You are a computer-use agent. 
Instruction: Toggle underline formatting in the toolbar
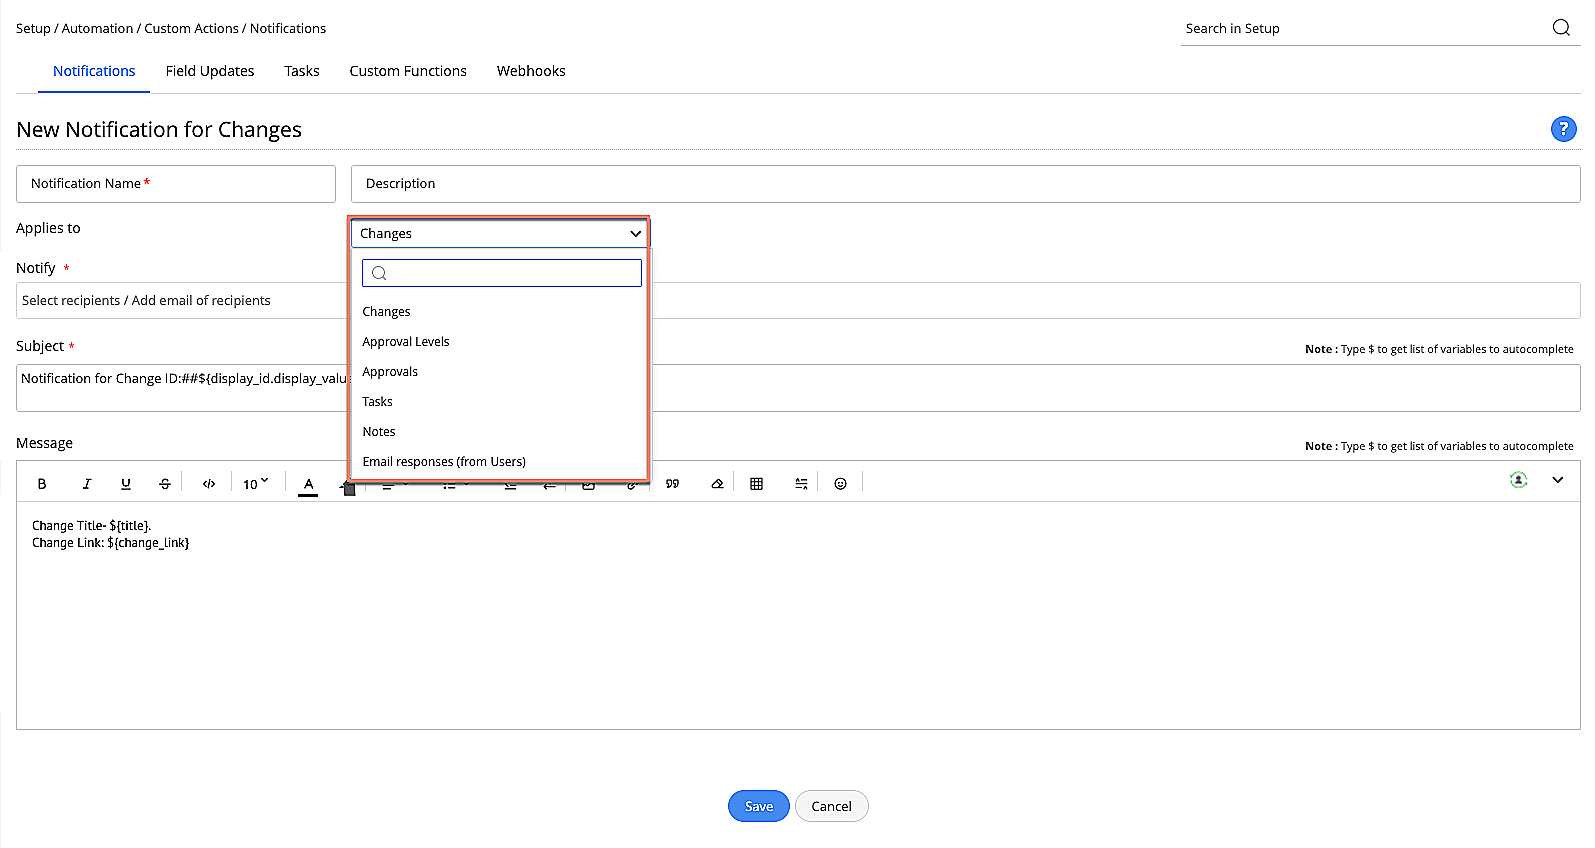(x=126, y=484)
